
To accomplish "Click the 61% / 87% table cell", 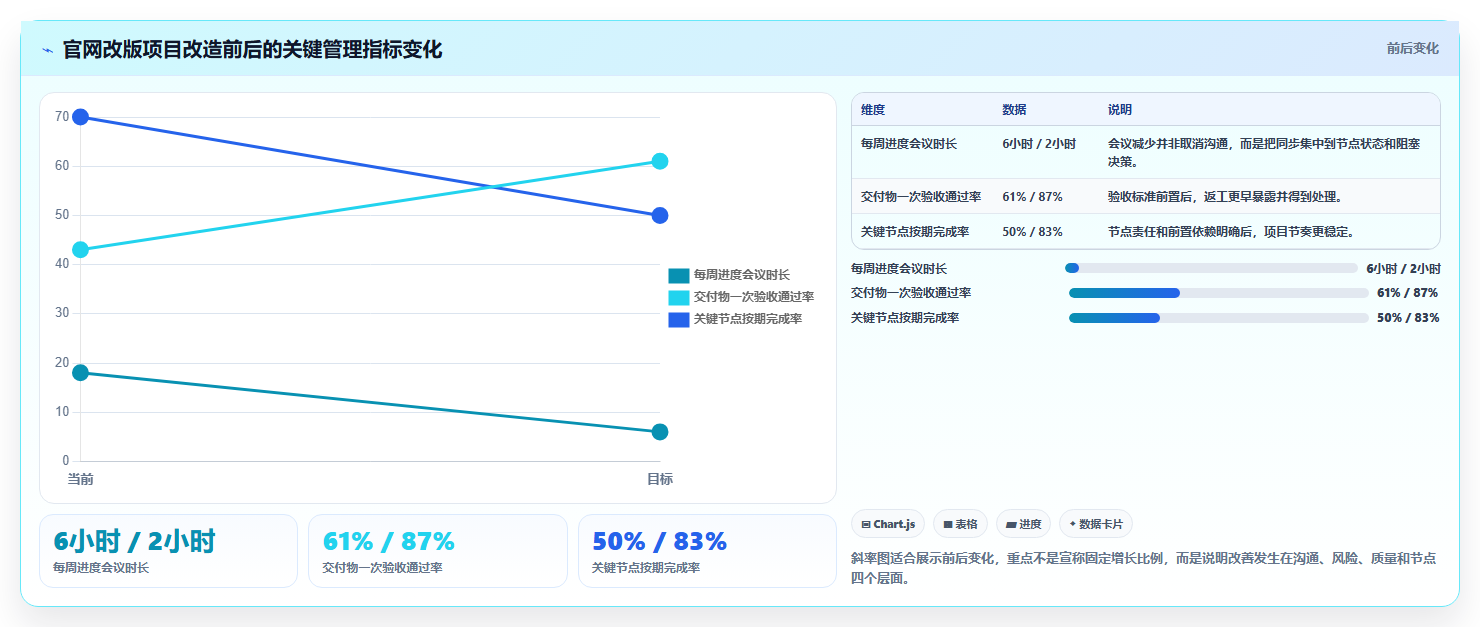I will (x=1032, y=197).
